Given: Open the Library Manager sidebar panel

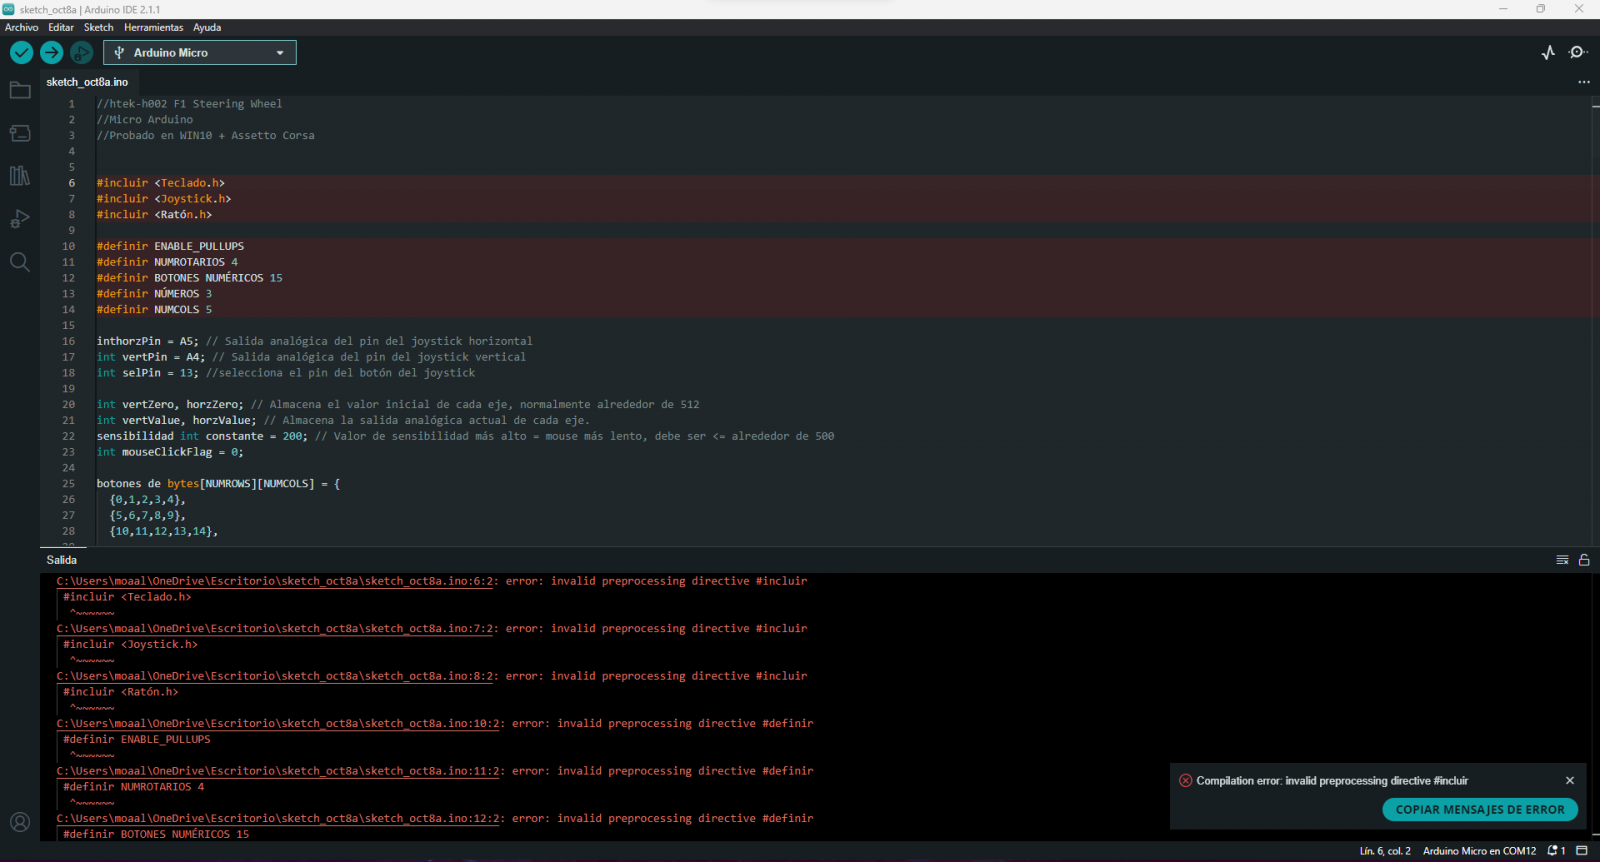Looking at the screenshot, I should (20, 176).
